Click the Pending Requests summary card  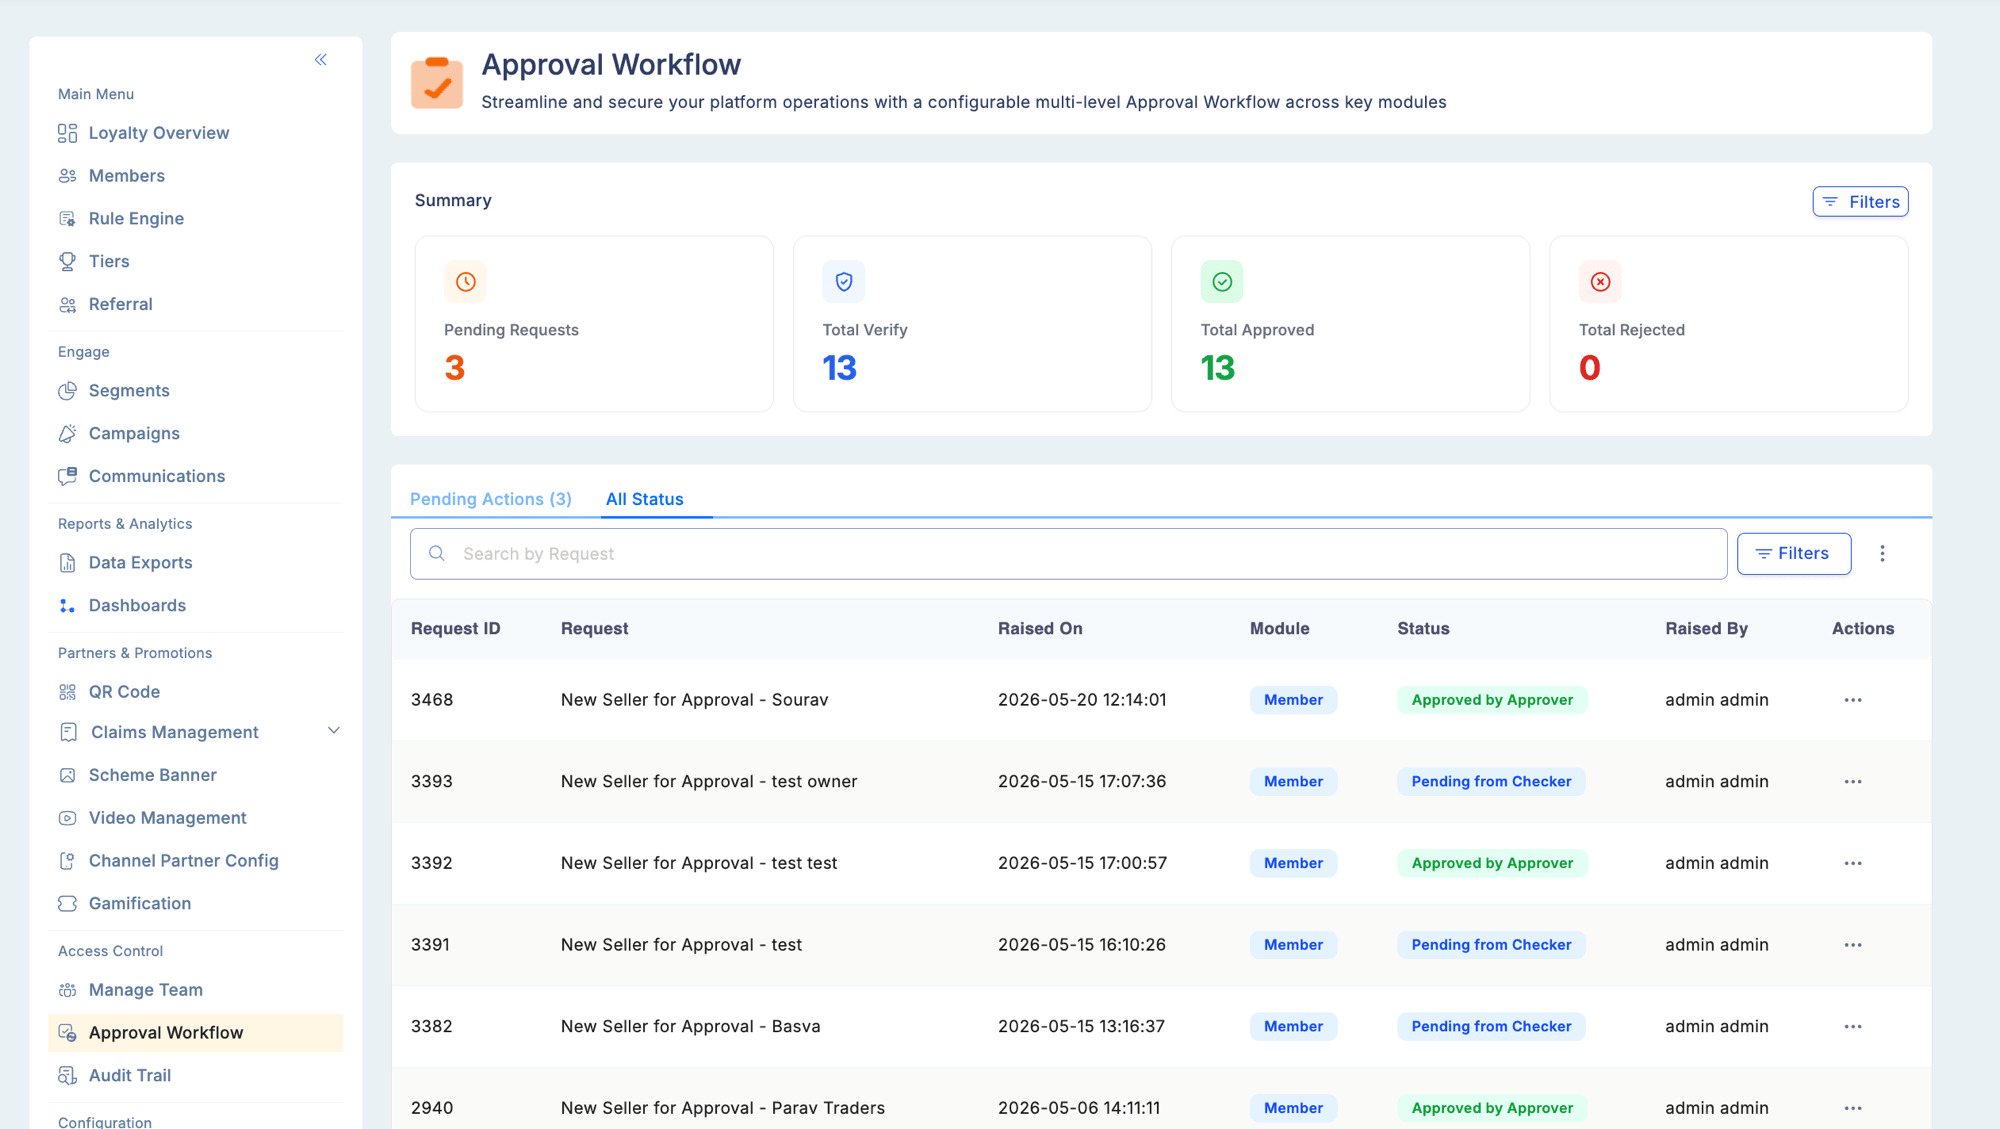(x=594, y=324)
